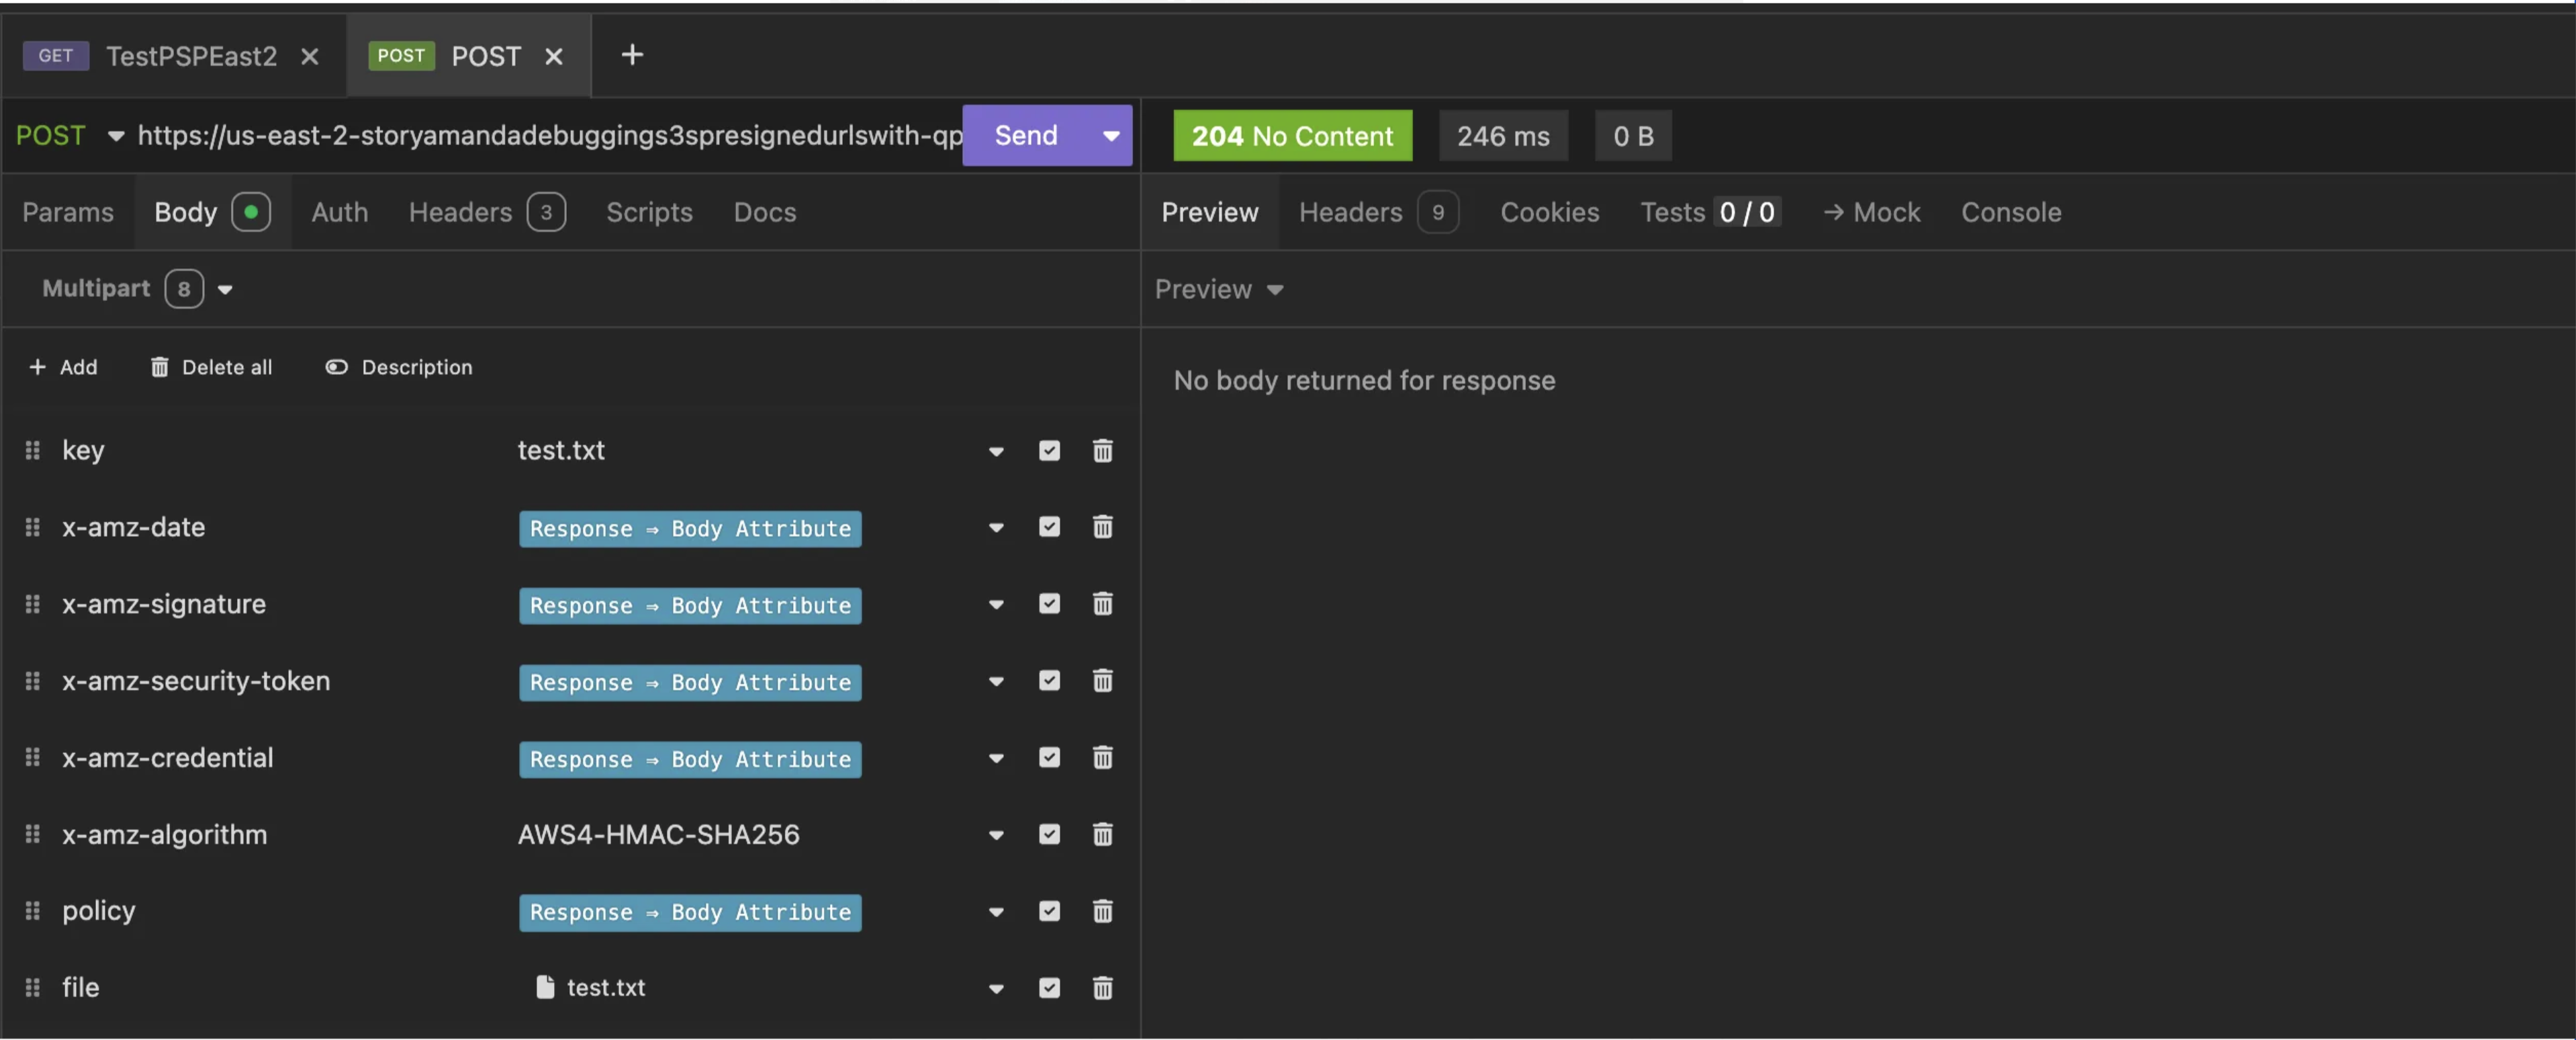
Task: Open the response Headers tab
Action: tap(1378, 212)
